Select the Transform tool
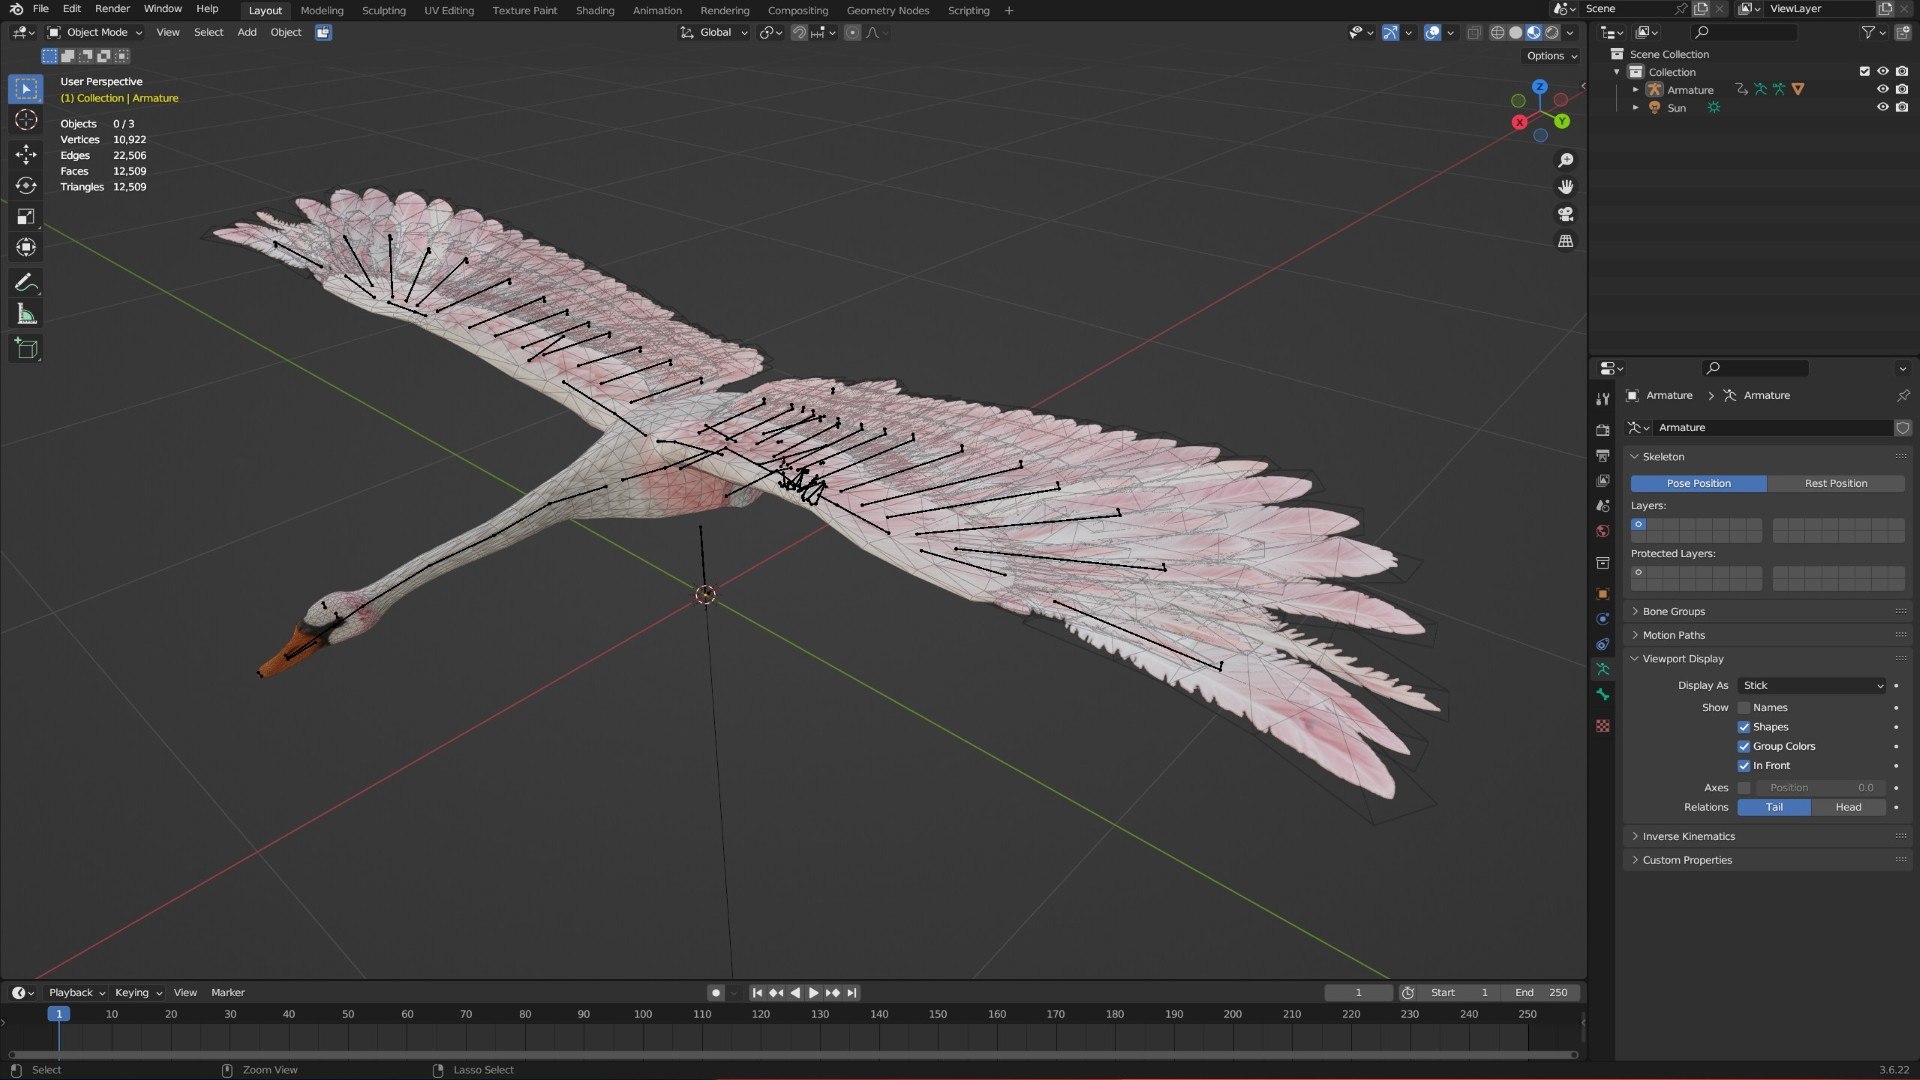This screenshot has width=1920, height=1080. (26, 248)
